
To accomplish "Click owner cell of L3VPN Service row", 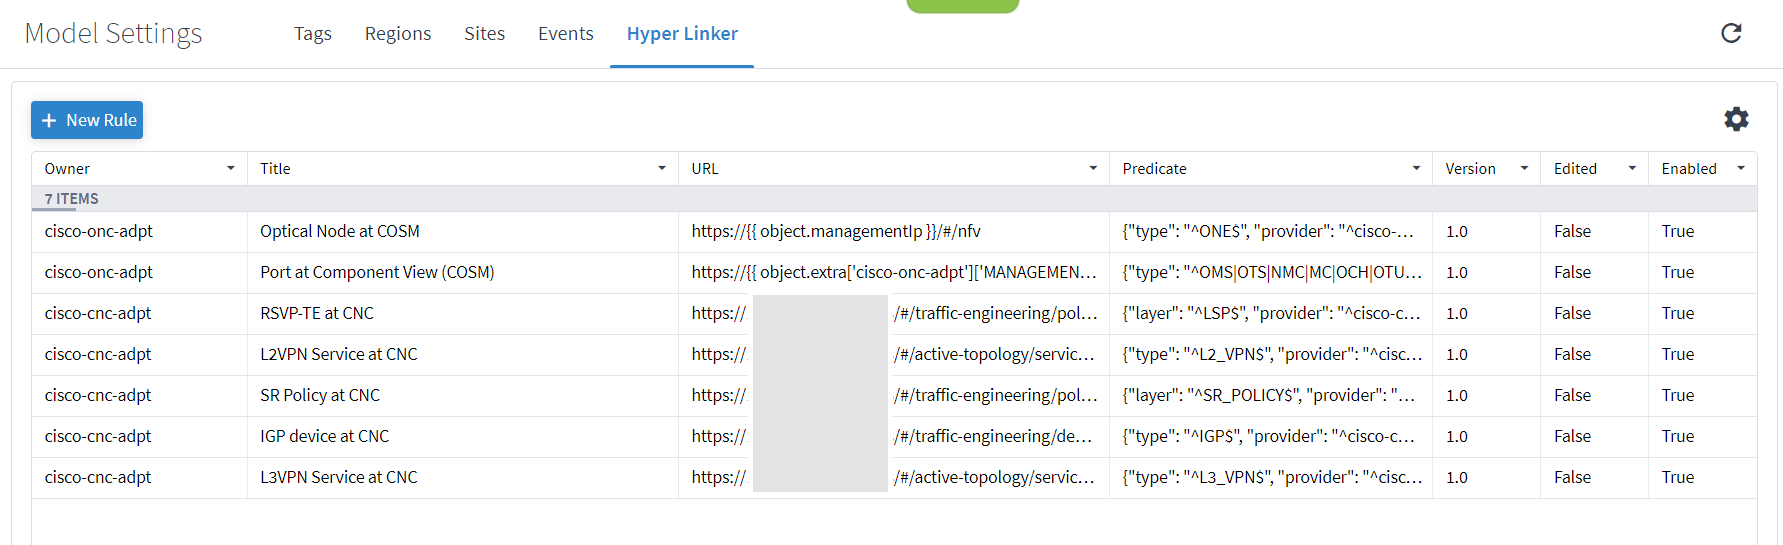I will coord(139,477).
